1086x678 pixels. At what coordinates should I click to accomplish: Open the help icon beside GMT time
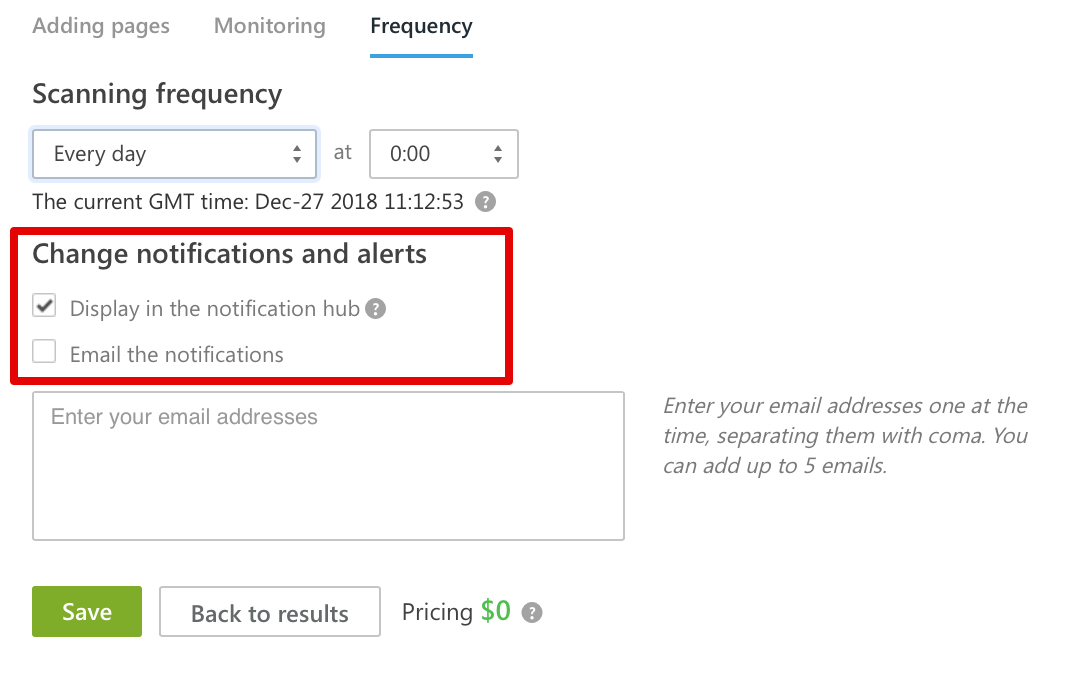click(x=485, y=202)
